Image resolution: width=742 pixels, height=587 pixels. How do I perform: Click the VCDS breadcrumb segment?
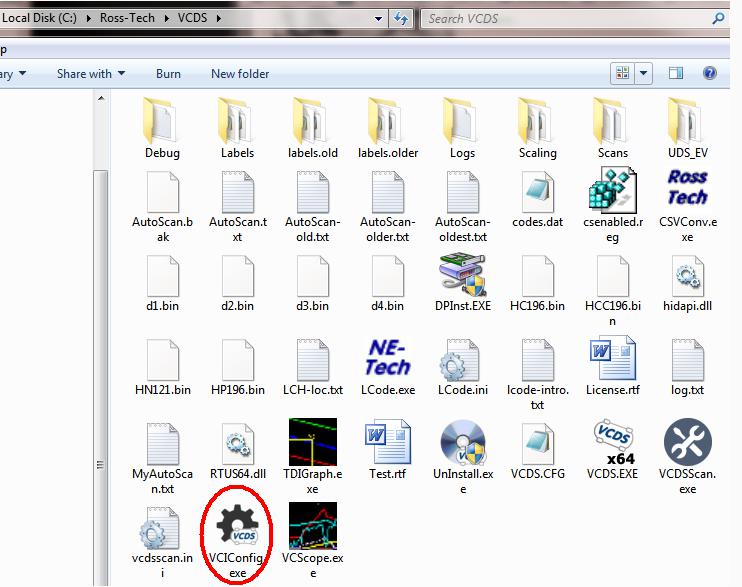click(193, 18)
